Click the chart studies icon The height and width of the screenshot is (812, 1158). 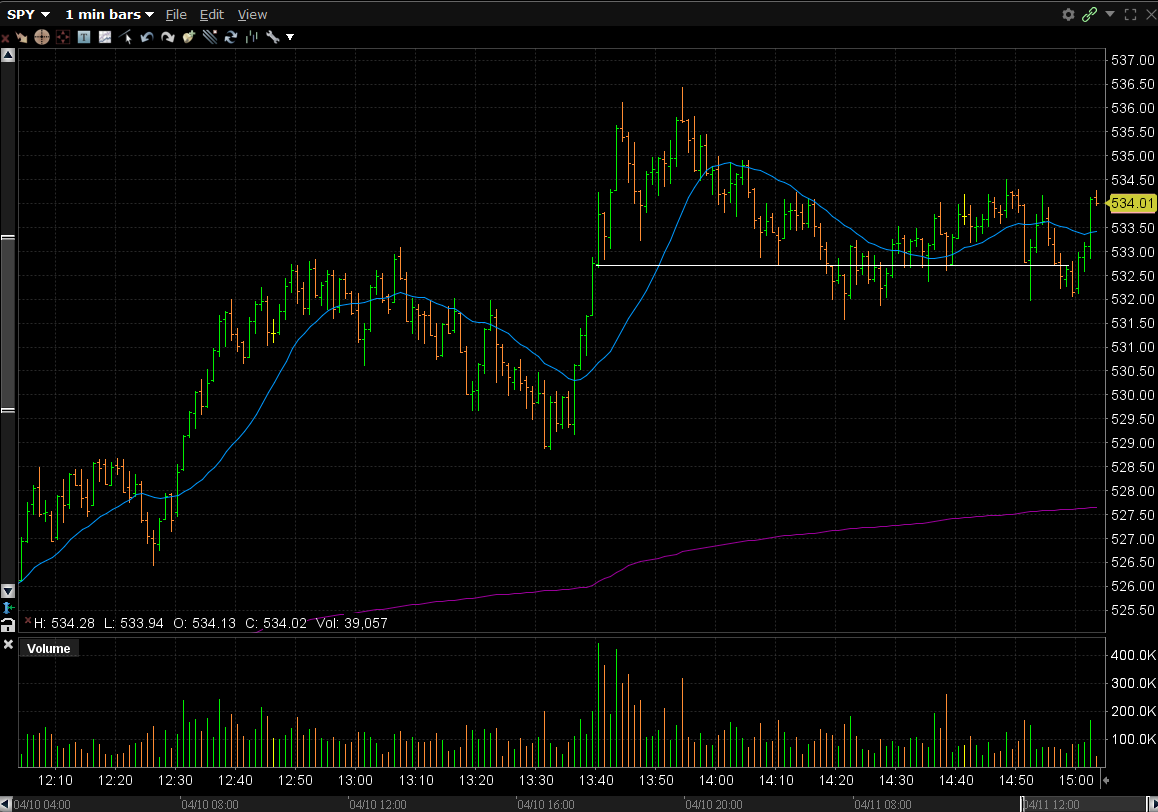pyautogui.click(x=105, y=37)
